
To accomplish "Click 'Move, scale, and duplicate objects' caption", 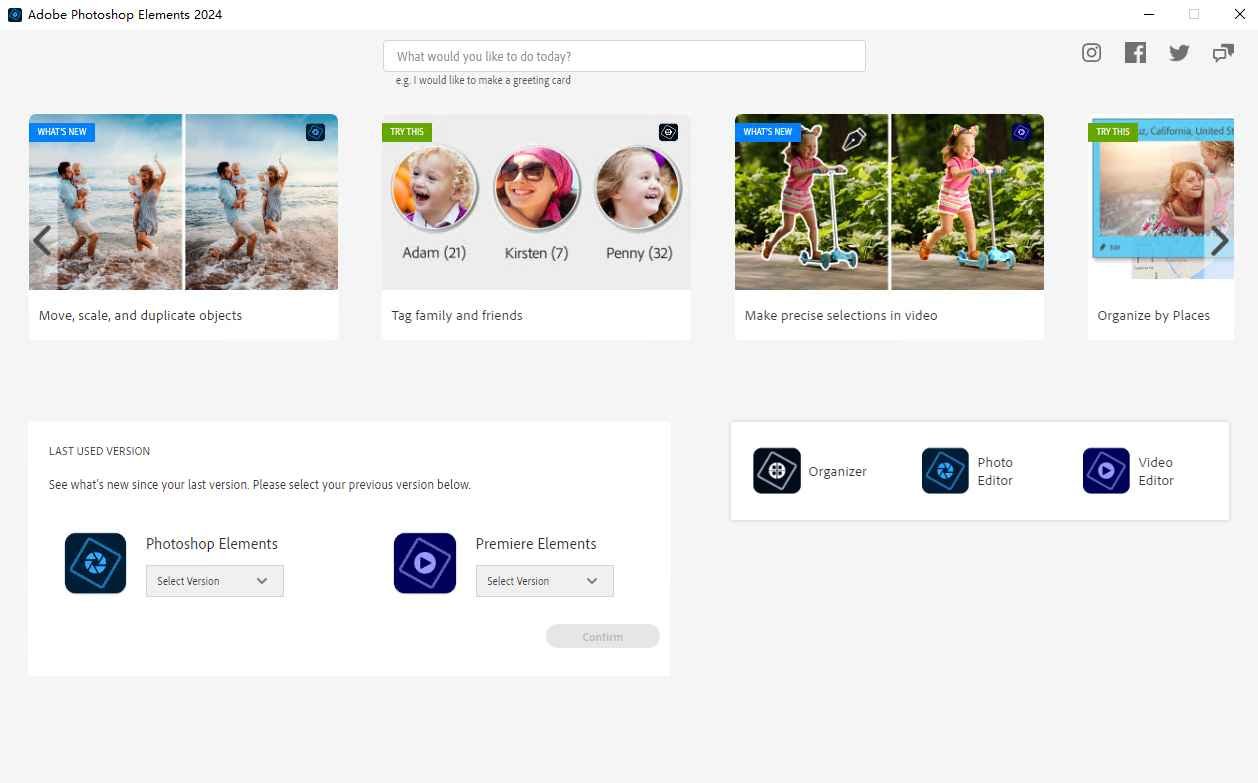I will pos(141,315).
